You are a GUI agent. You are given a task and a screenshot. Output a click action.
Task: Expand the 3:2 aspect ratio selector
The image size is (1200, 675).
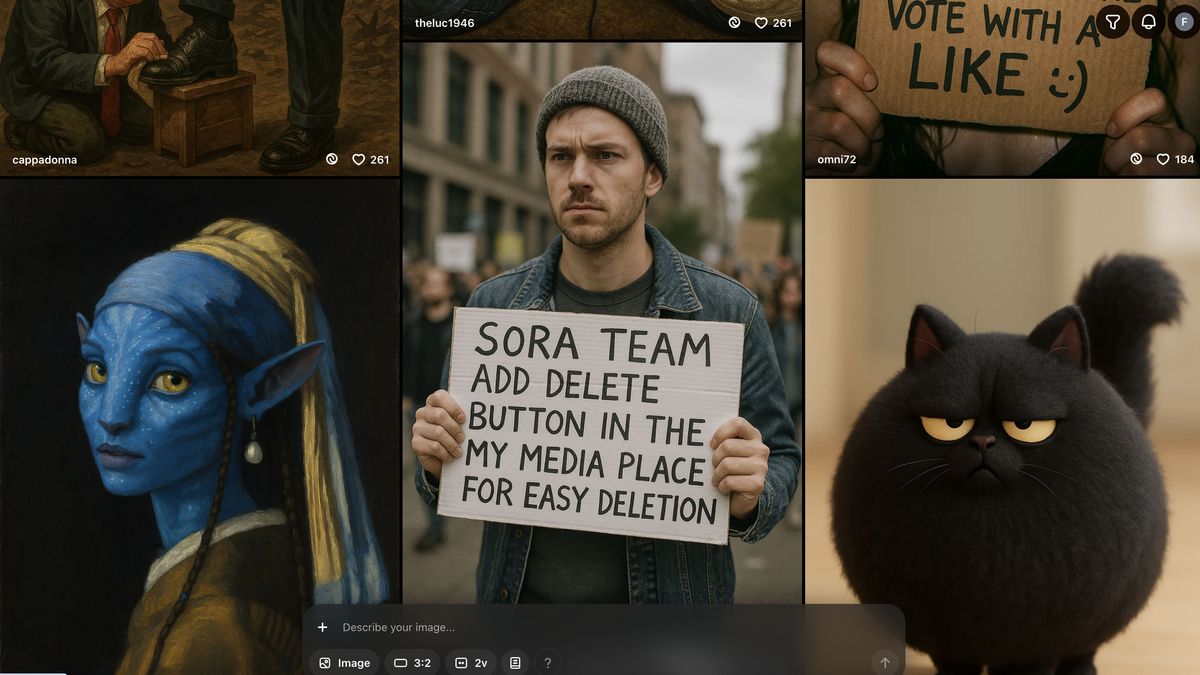click(412, 662)
